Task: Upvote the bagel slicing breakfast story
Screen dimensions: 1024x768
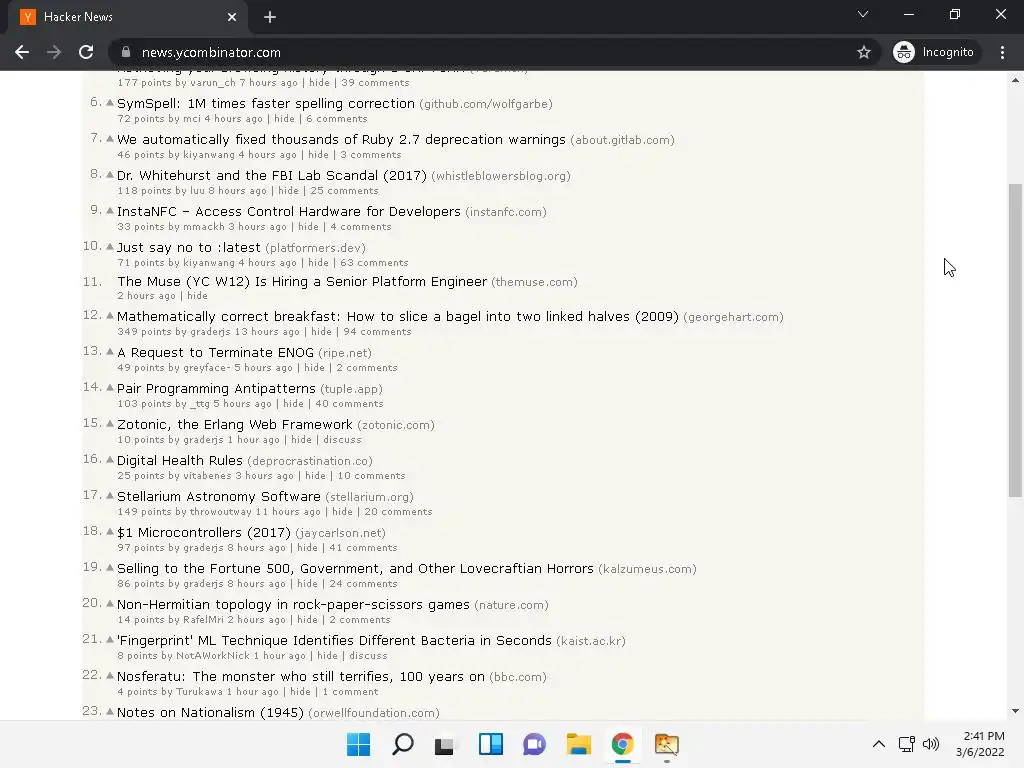Action: click(110, 315)
